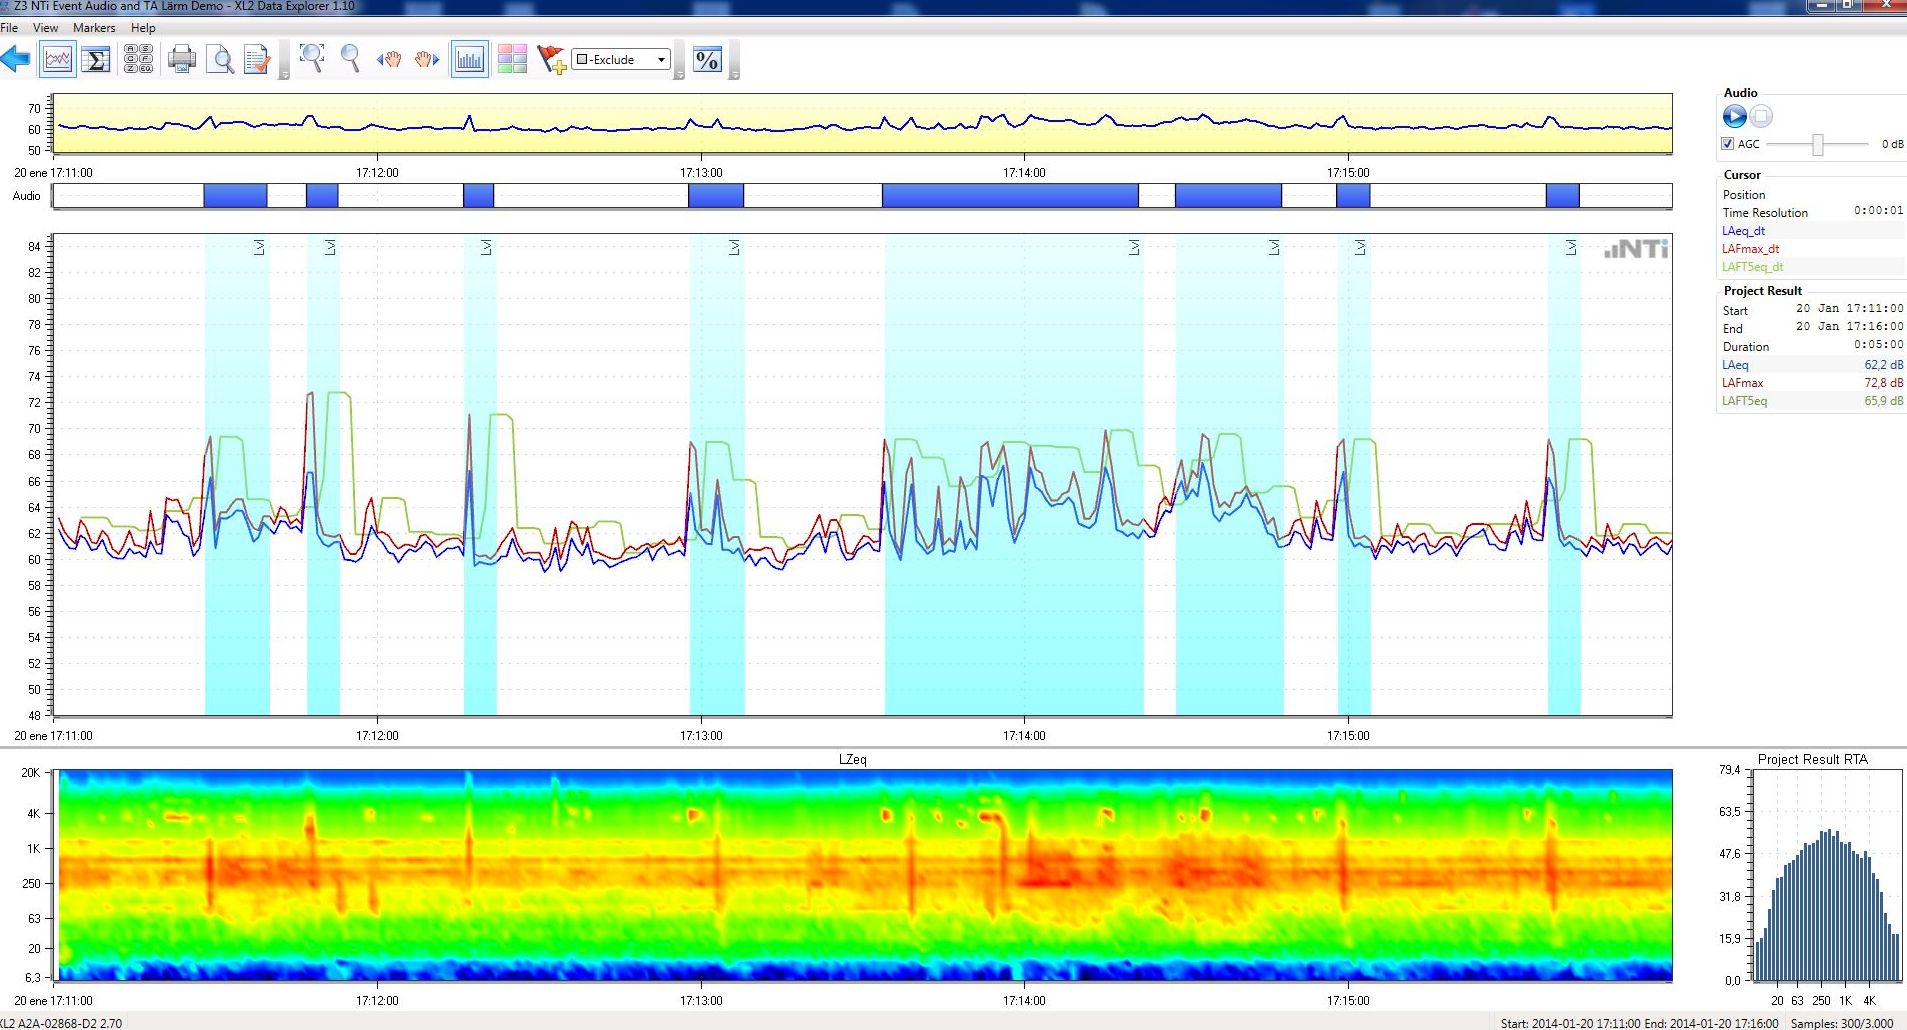Pan the chart right with hand tool
This screenshot has height=1030, width=1907.
427,60
